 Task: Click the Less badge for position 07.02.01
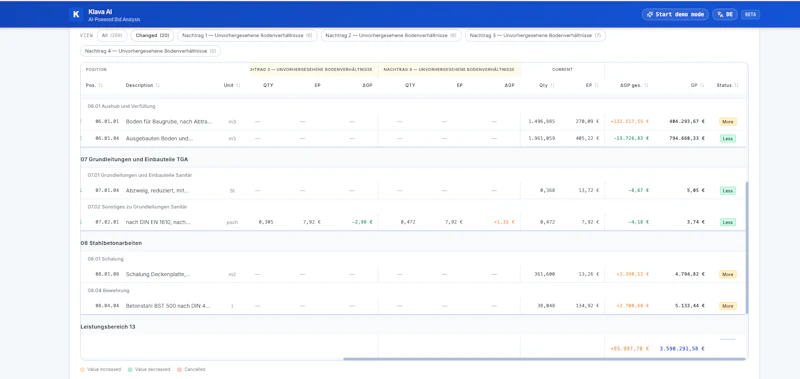[728, 222]
